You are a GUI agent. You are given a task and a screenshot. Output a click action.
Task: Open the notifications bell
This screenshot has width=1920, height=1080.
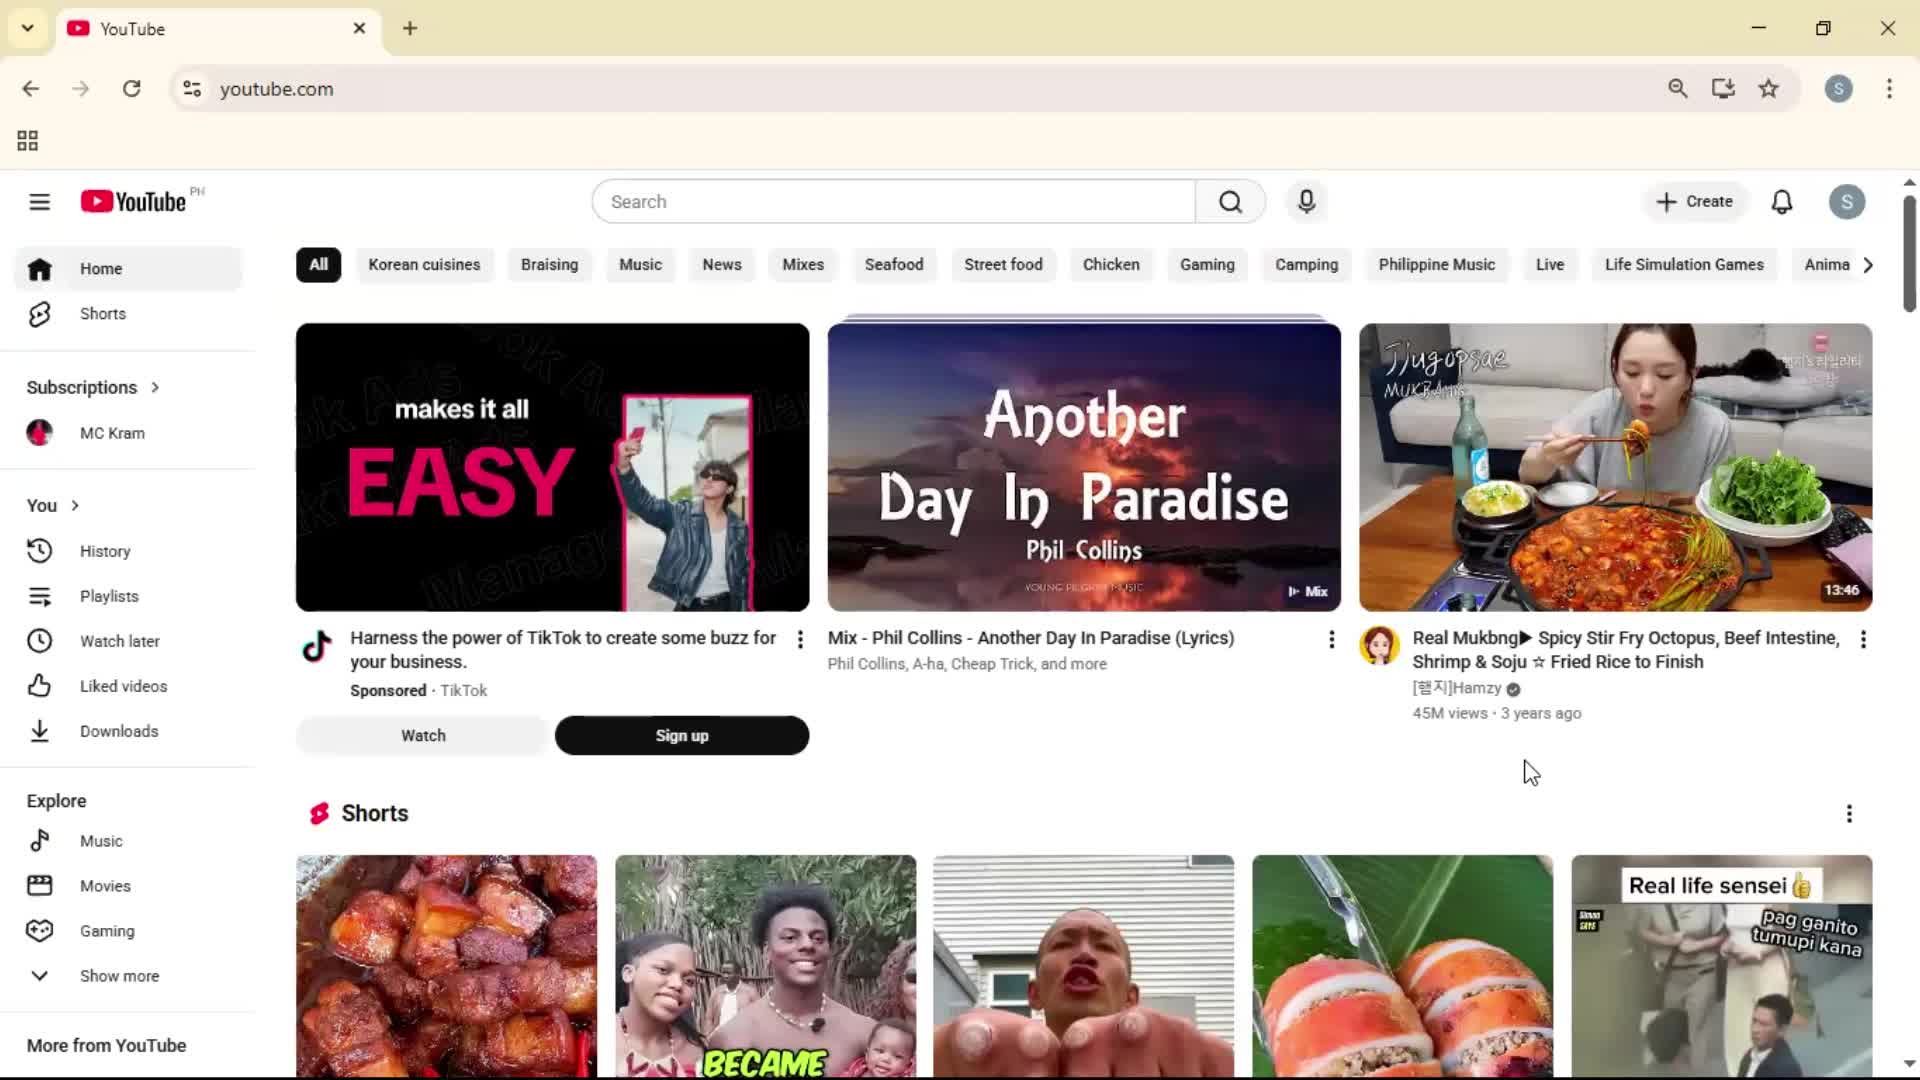pyautogui.click(x=1782, y=202)
